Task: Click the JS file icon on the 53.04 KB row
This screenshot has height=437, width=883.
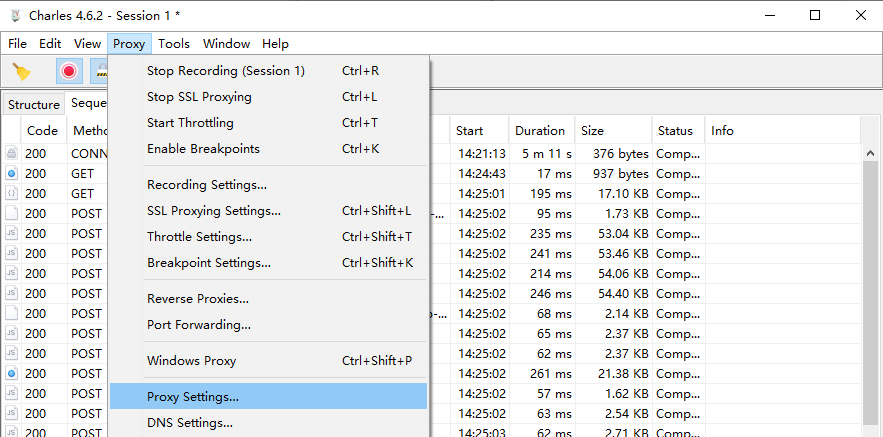Action: (11, 233)
